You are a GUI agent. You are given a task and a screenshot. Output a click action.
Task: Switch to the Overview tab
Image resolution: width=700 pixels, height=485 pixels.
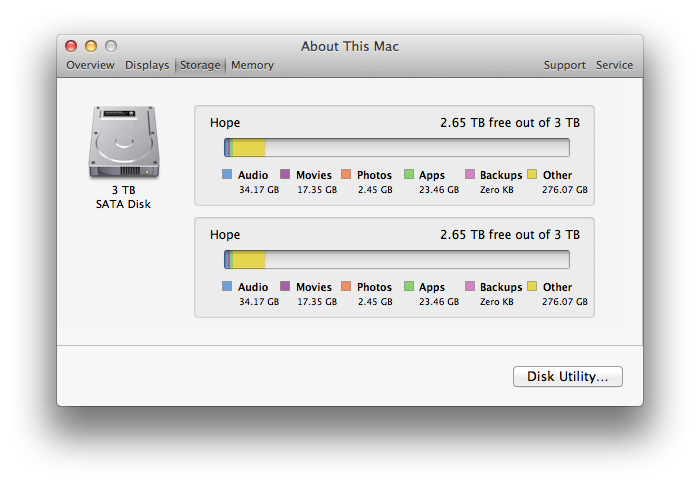point(90,65)
